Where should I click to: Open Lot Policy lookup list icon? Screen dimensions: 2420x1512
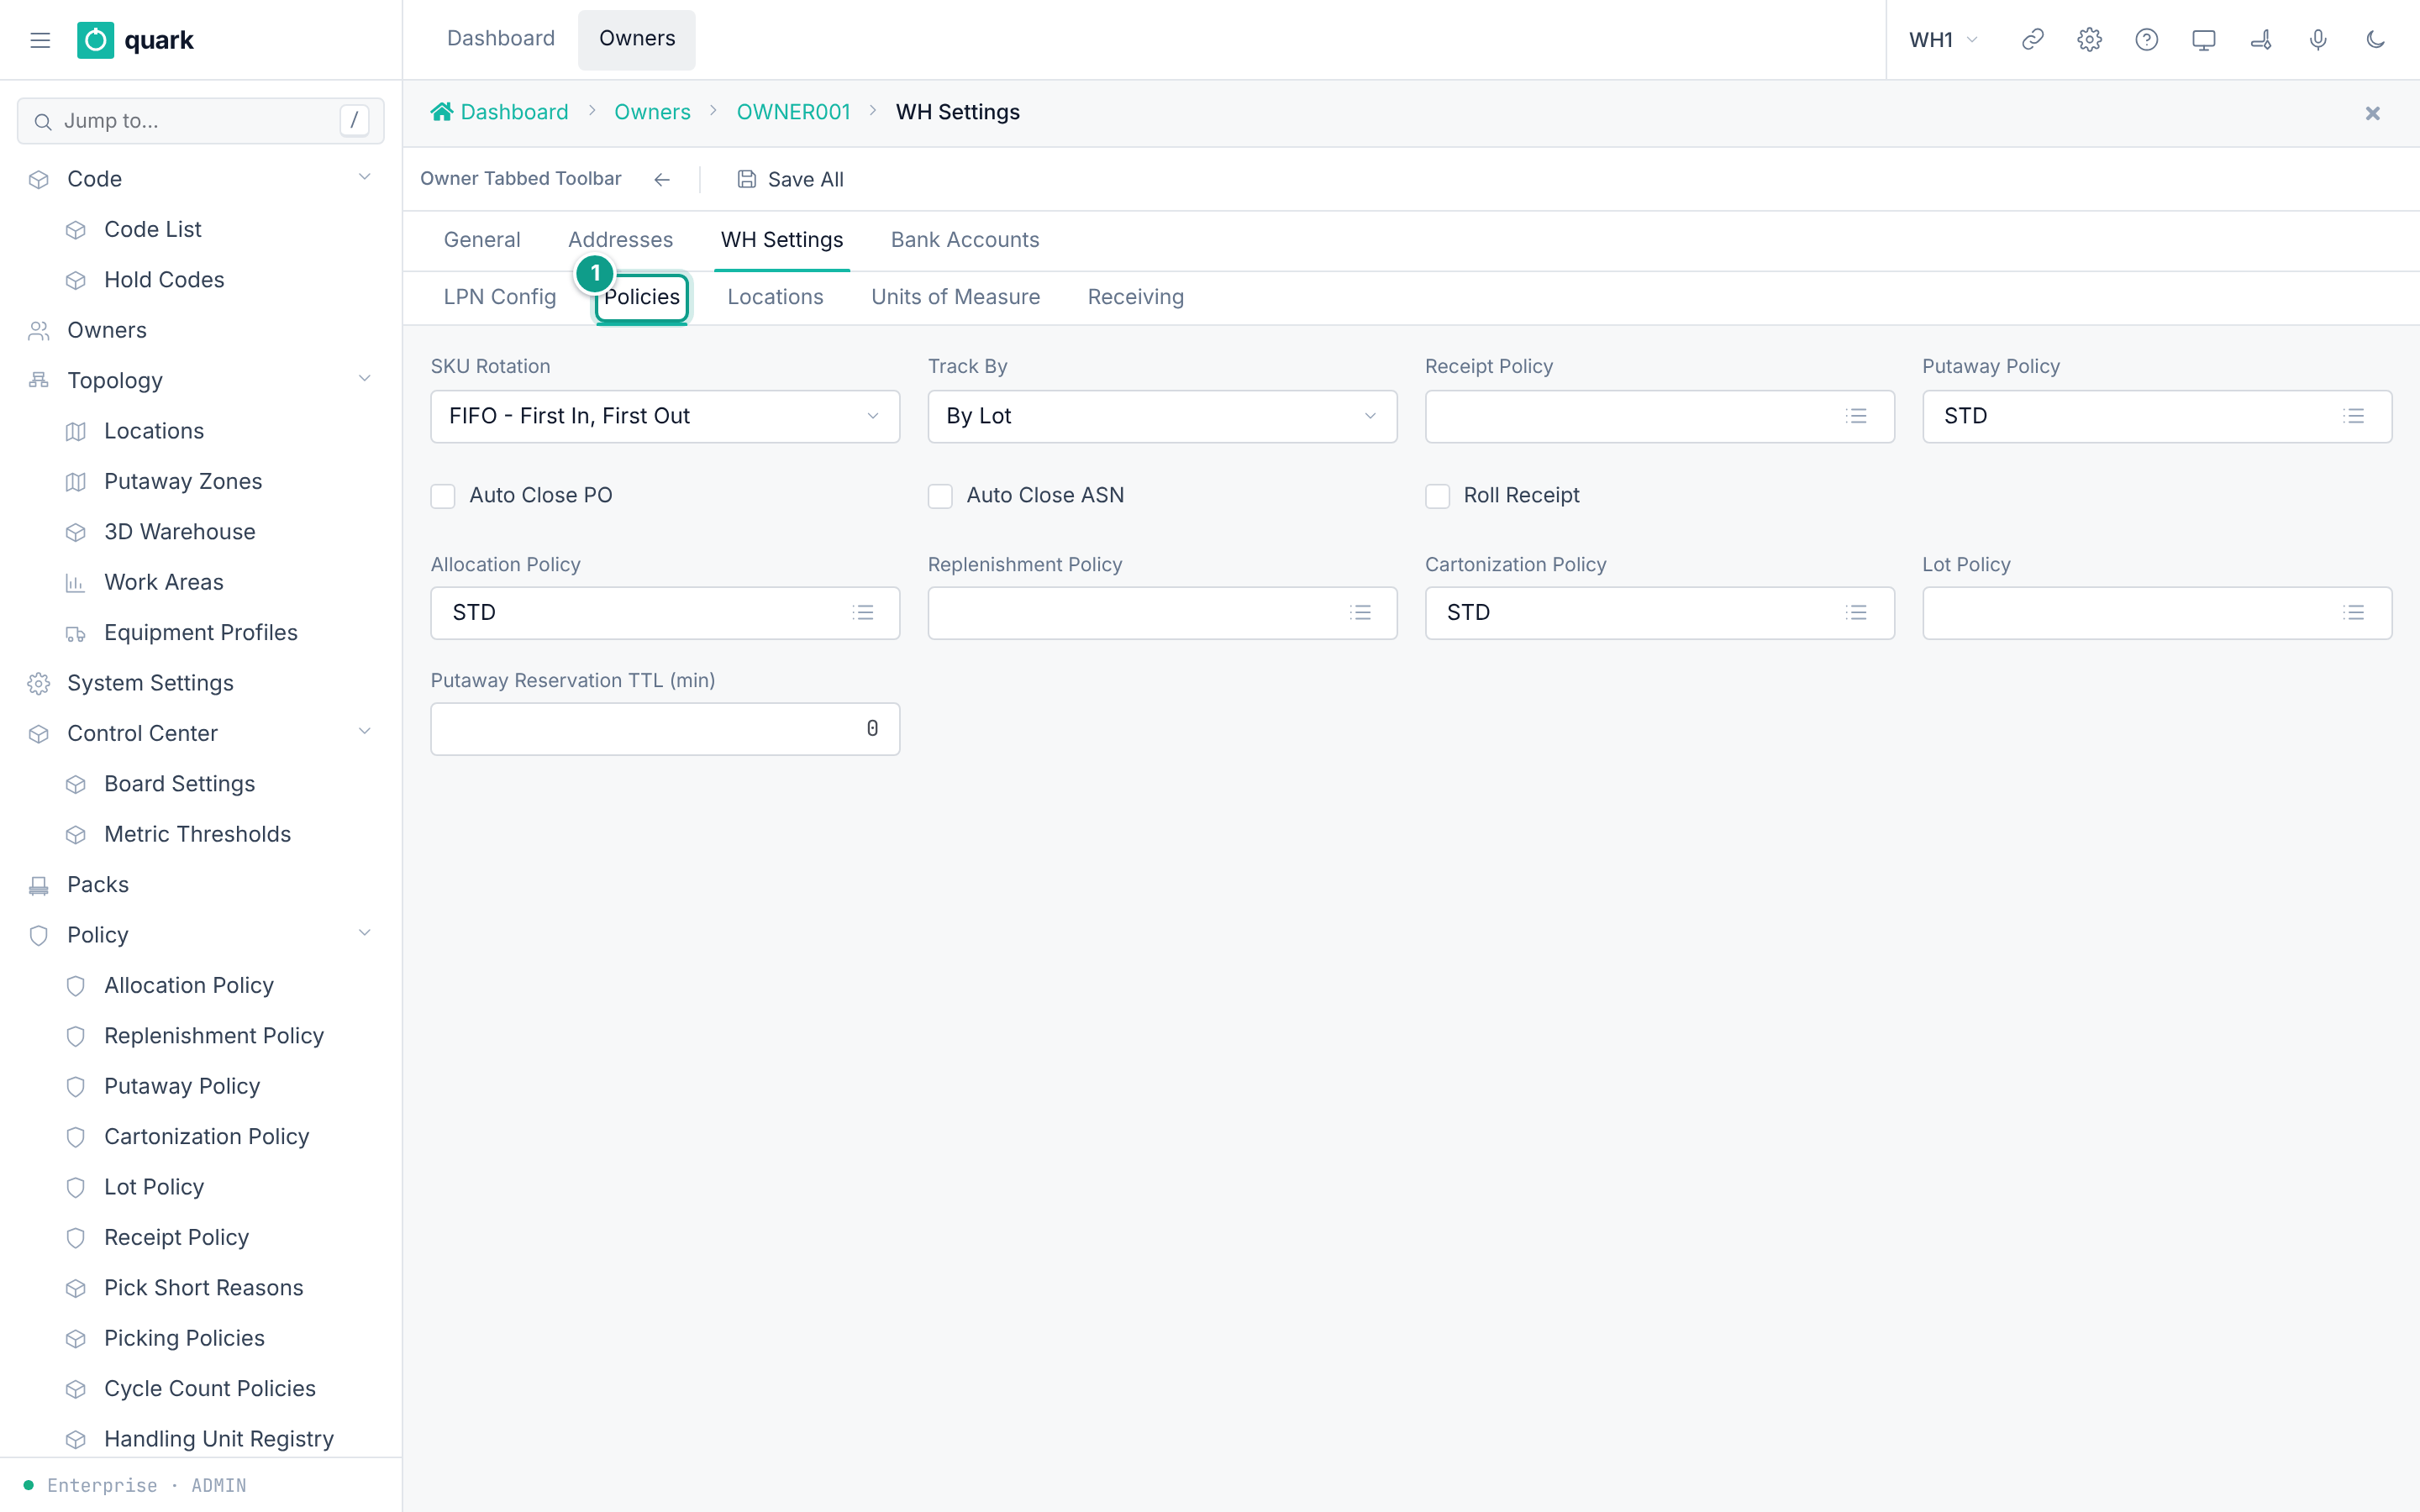click(x=2353, y=612)
